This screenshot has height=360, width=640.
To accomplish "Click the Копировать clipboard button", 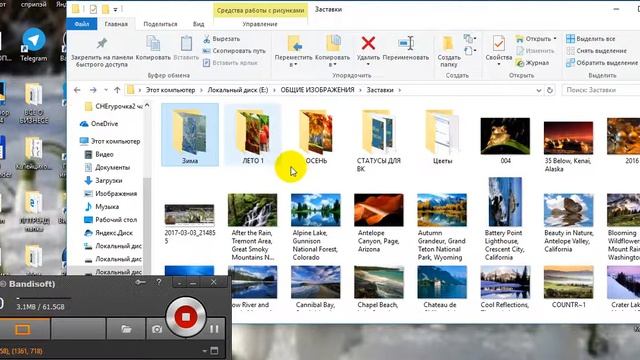I will point(153,48).
